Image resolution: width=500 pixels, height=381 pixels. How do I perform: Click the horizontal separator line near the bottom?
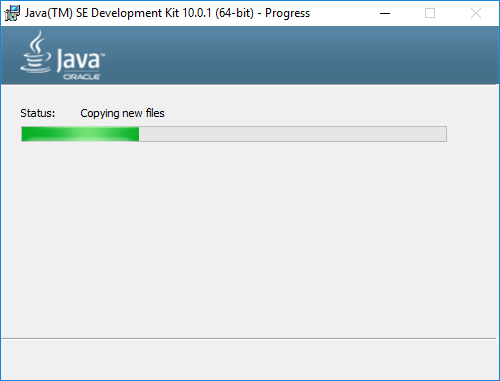(248, 339)
